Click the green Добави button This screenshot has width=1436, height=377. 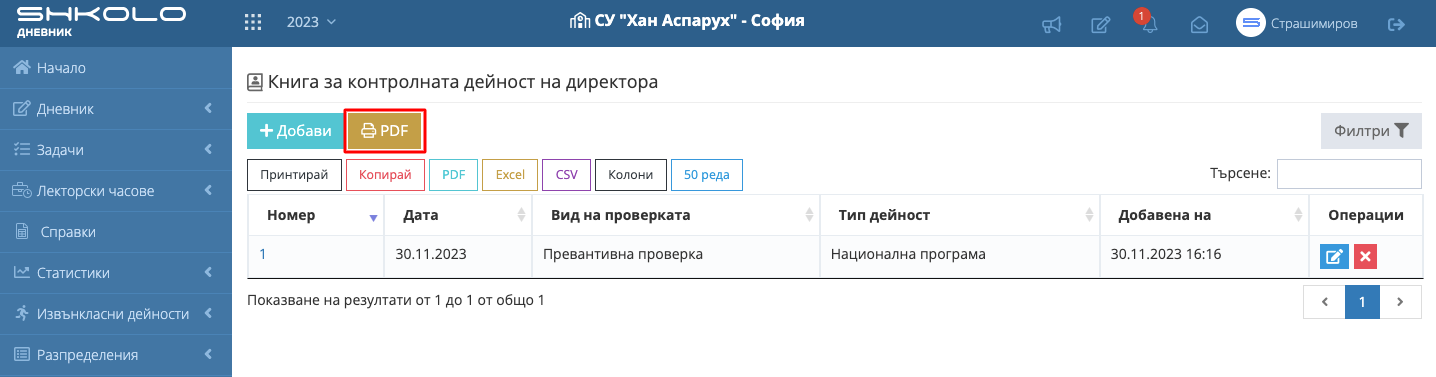coord(295,131)
